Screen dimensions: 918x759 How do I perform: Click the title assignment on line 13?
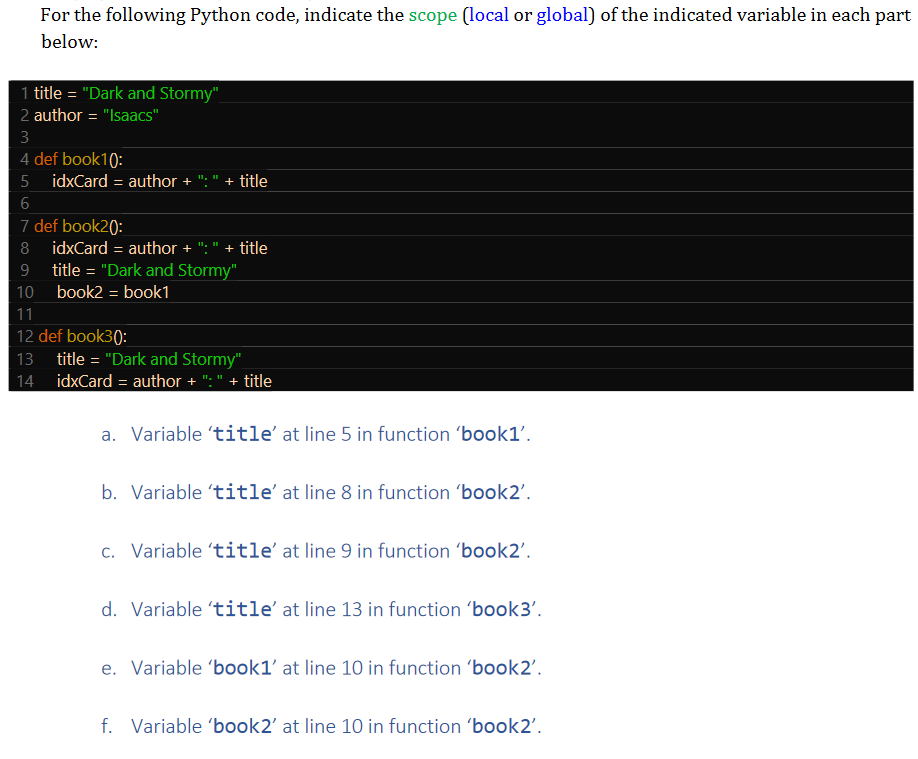click(x=149, y=359)
